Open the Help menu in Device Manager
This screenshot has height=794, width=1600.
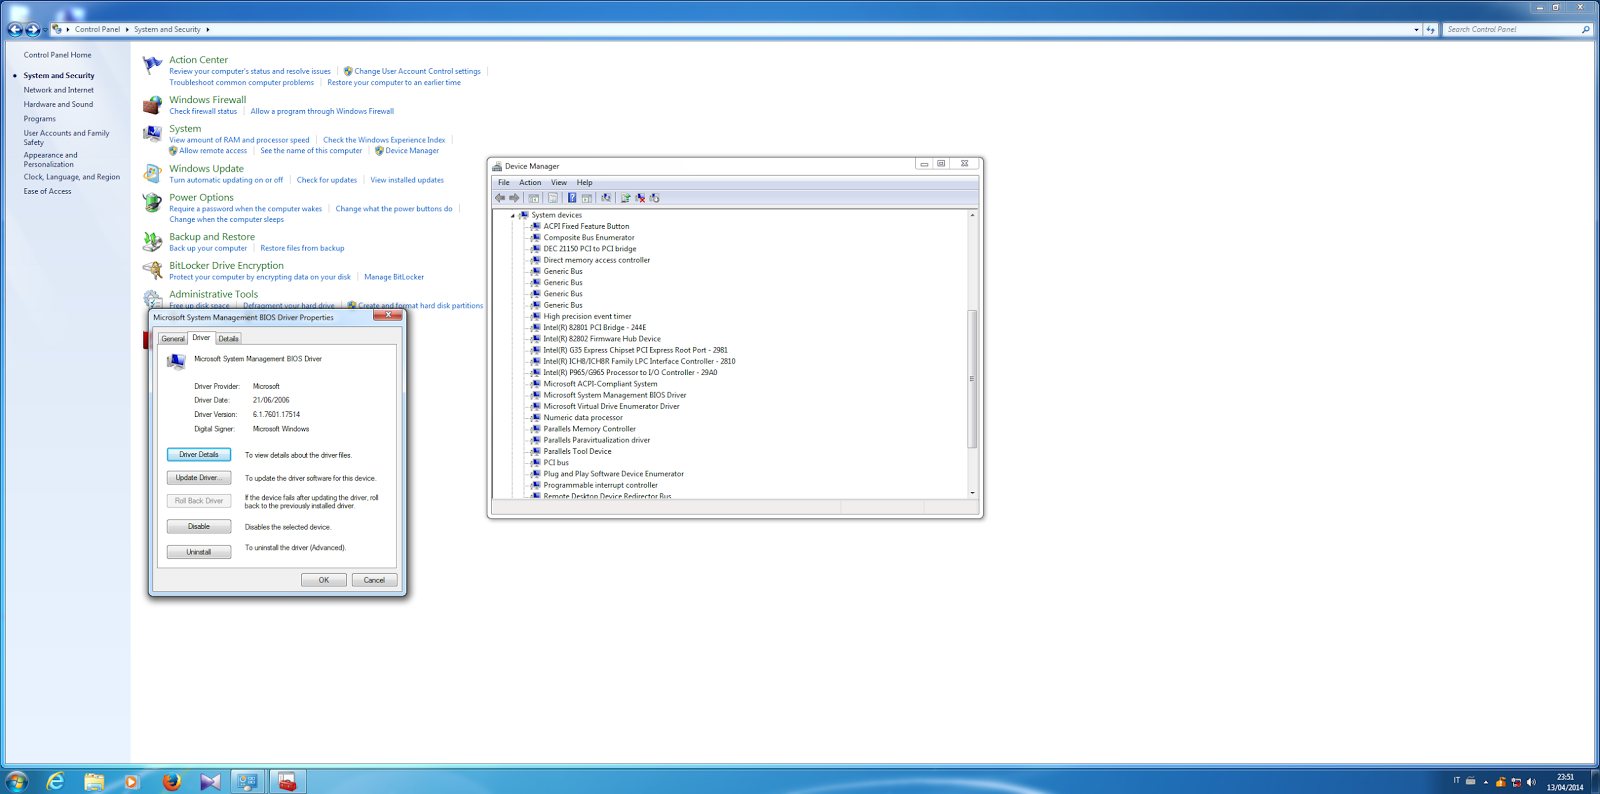(585, 183)
